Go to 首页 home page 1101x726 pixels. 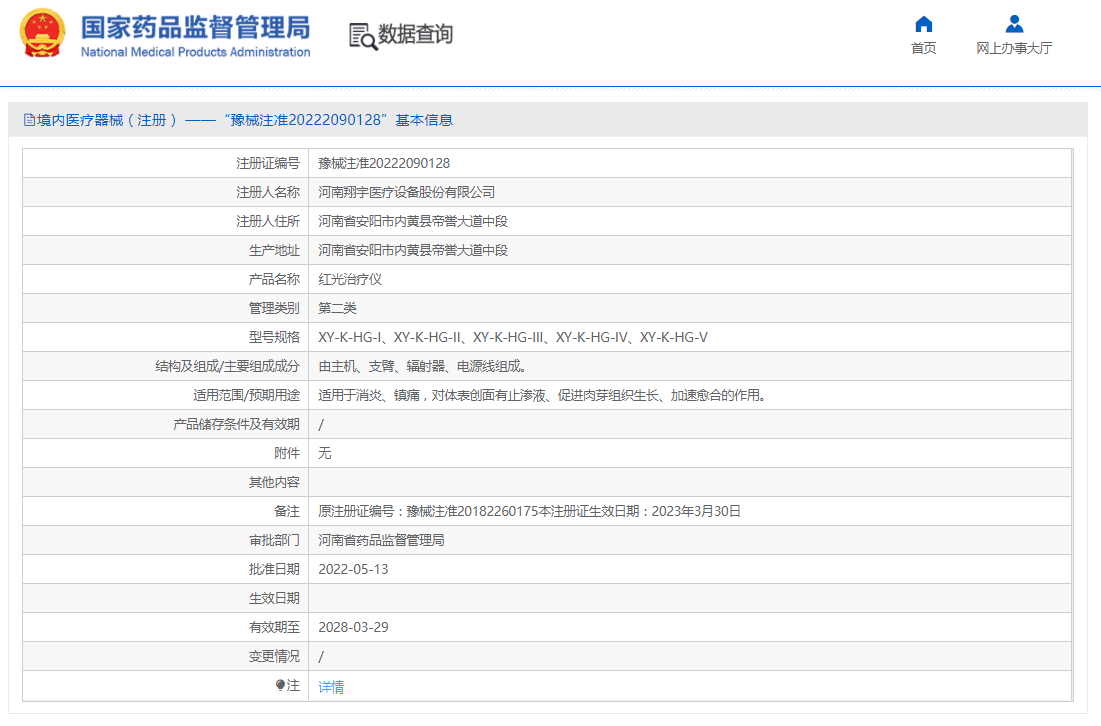pyautogui.click(x=923, y=48)
